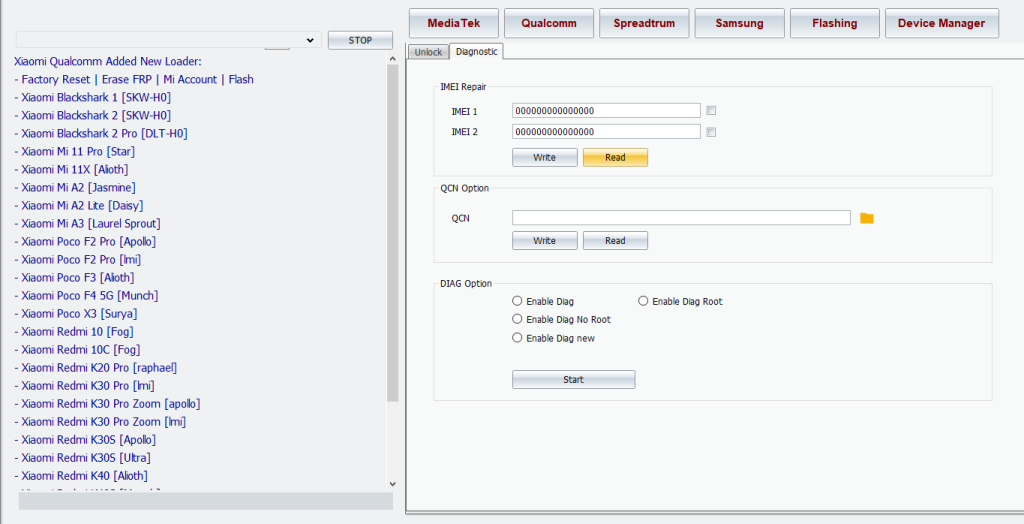Go to the MediaTek section
Image resolution: width=1024 pixels, height=524 pixels.
453,23
